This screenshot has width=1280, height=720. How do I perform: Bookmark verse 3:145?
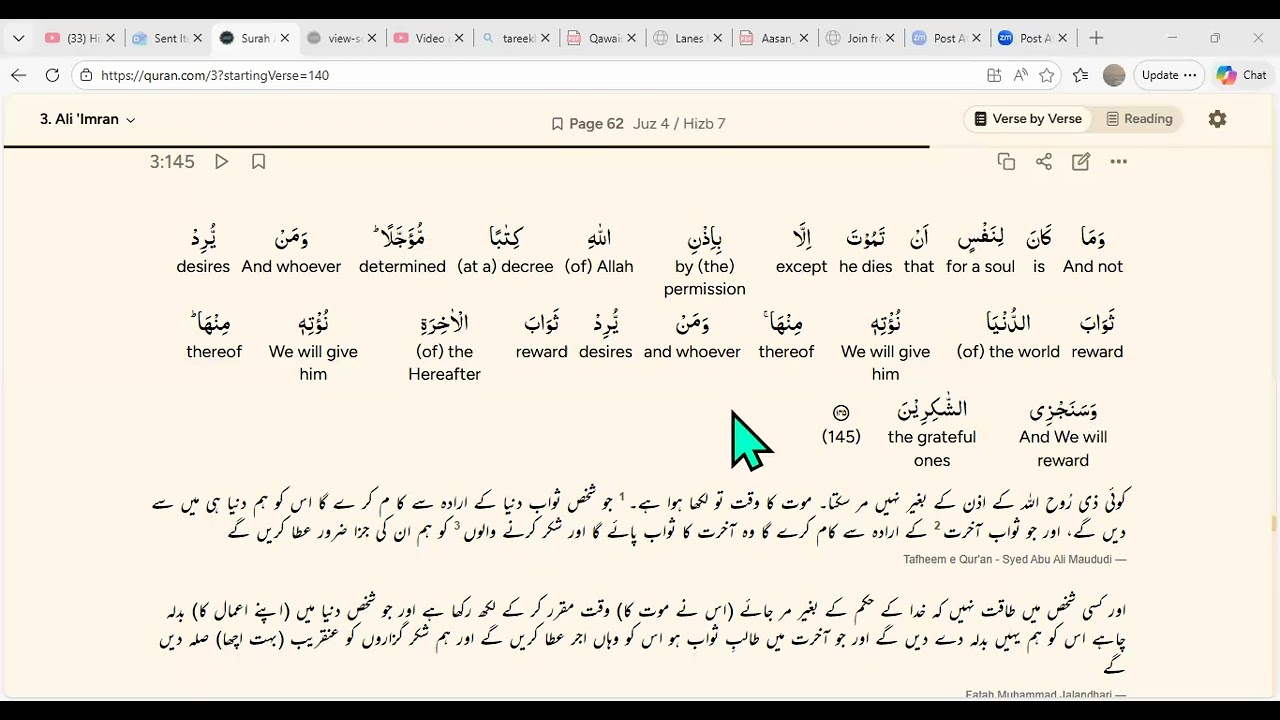tap(258, 161)
